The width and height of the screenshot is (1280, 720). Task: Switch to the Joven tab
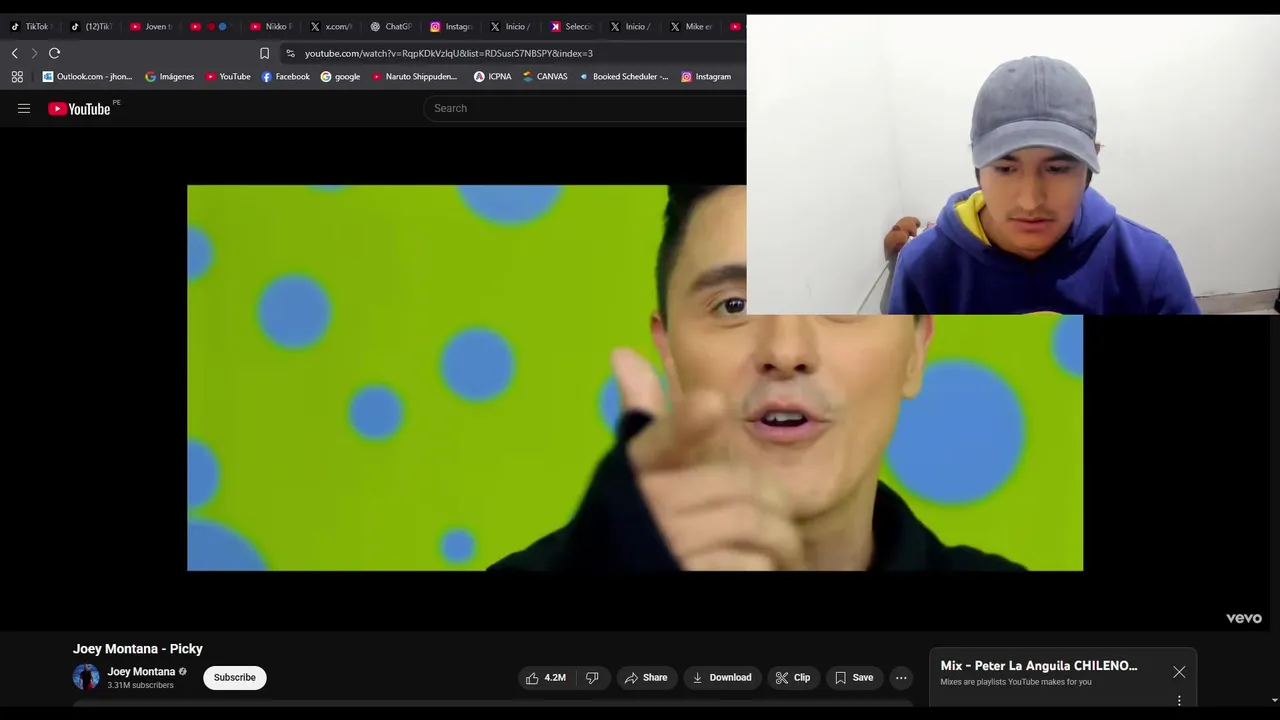[152, 27]
